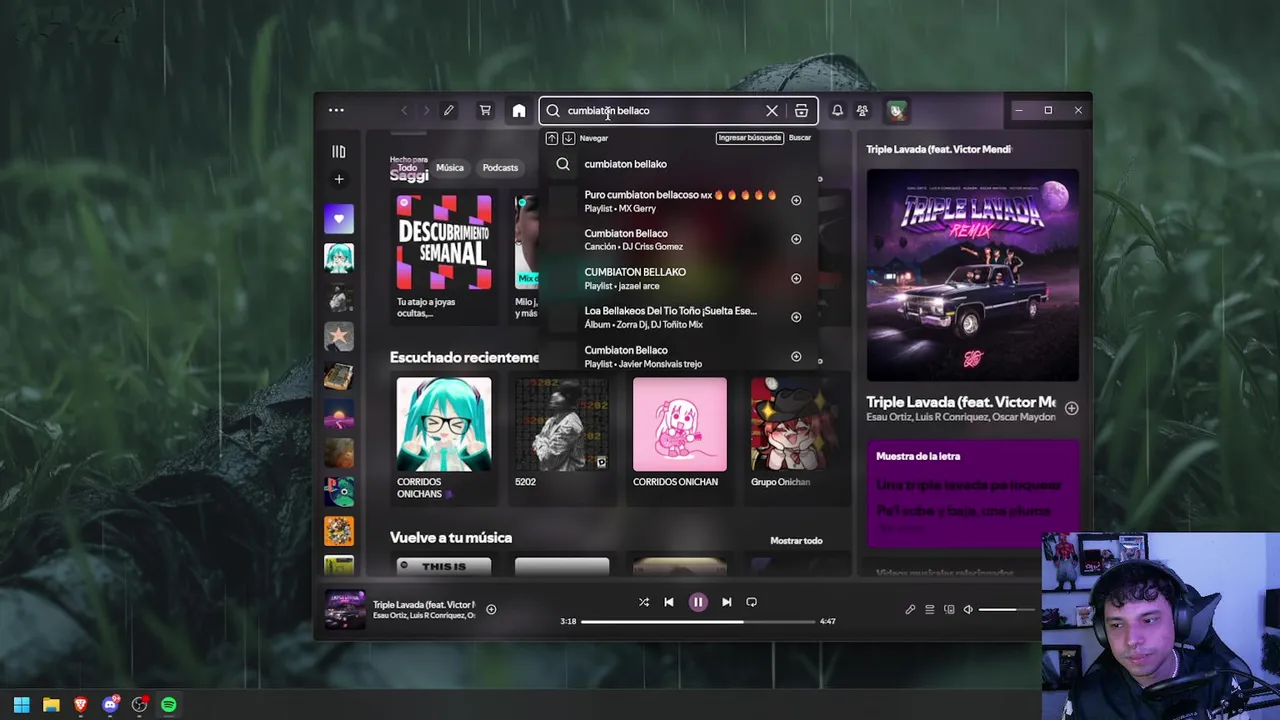Click the pencil edit icon in top bar
1280x720 pixels.
[449, 111]
